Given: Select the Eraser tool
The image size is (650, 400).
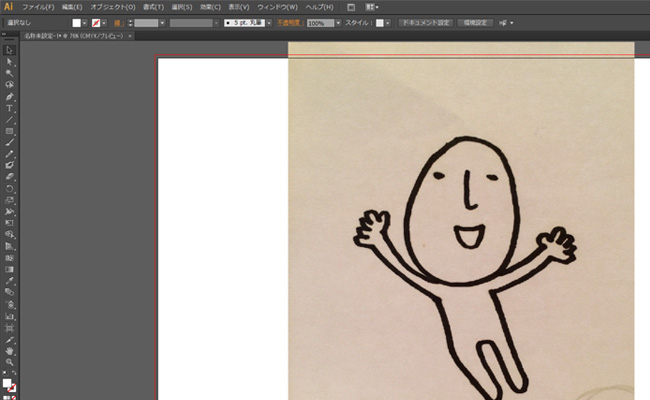Looking at the screenshot, I should point(9,176).
